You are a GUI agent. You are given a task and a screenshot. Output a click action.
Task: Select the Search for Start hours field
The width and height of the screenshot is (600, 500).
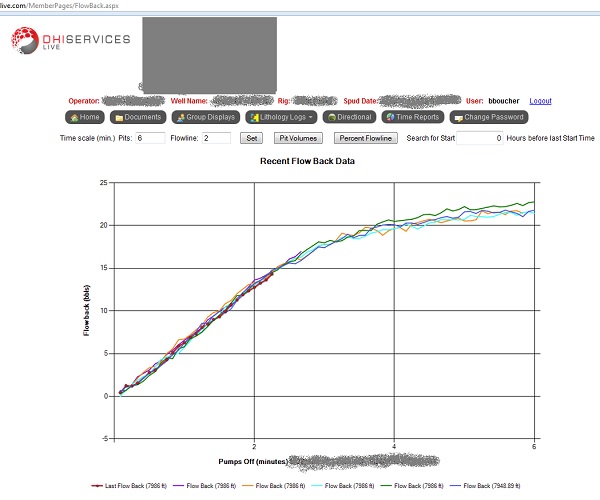479,138
